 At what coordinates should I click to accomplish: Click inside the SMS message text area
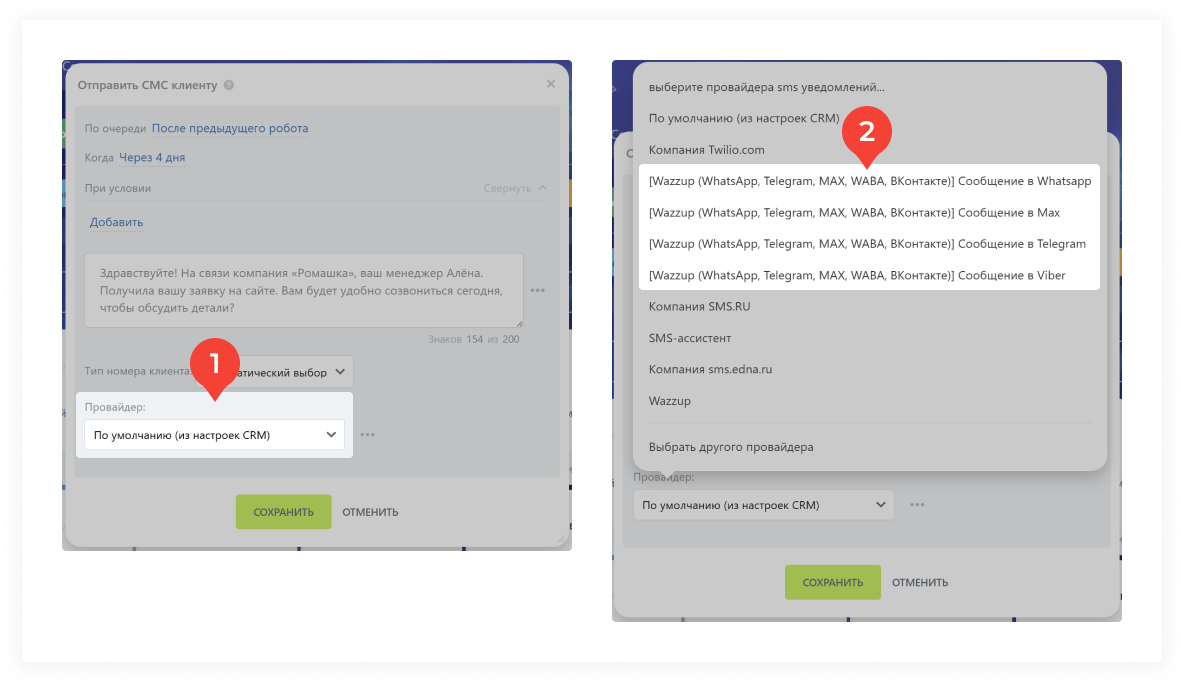[x=304, y=290]
